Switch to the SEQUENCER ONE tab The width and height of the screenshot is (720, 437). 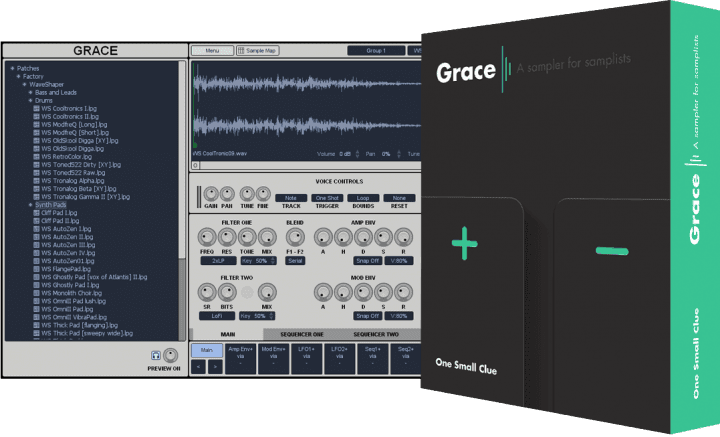(x=302, y=334)
